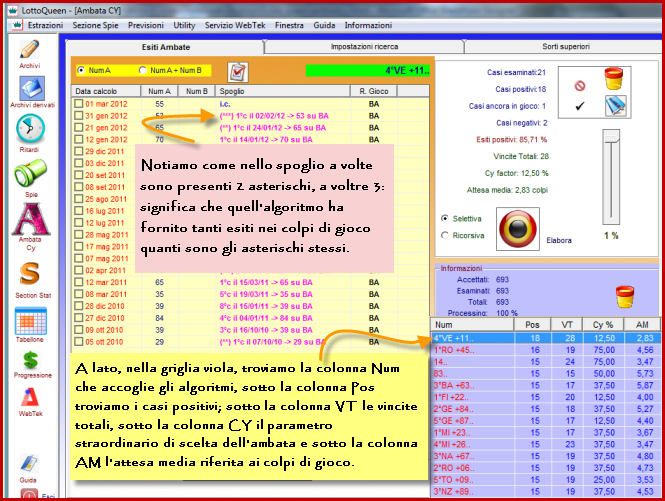Sort grid by the Cy % column header

pyautogui.click(x=603, y=325)
